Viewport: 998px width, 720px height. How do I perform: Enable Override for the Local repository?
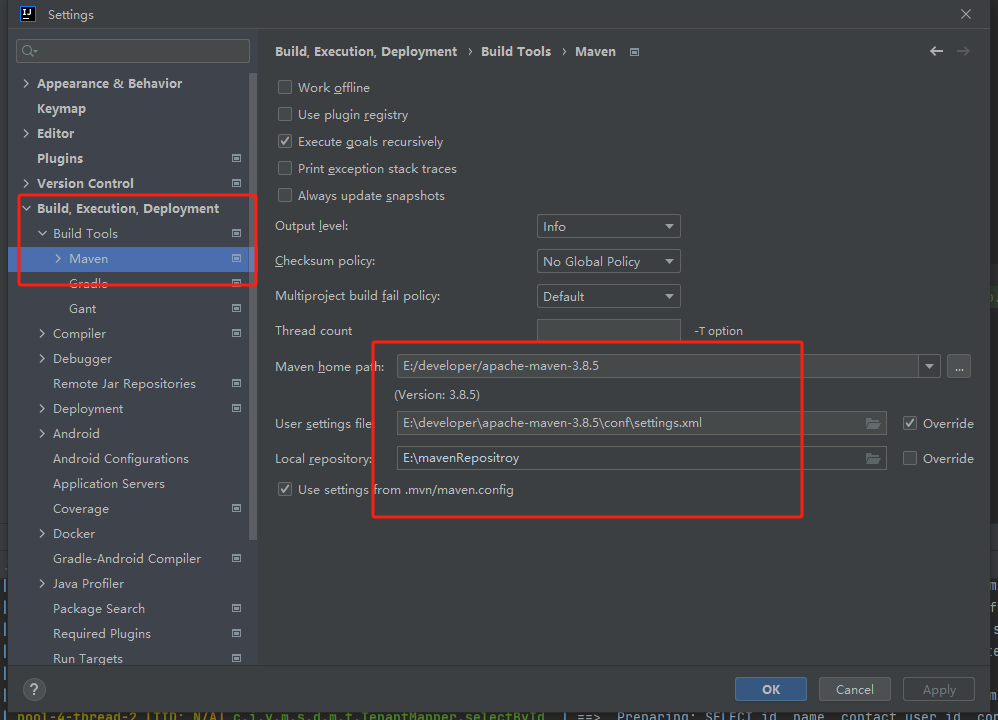pyautogui.click(x=910, y=458)
